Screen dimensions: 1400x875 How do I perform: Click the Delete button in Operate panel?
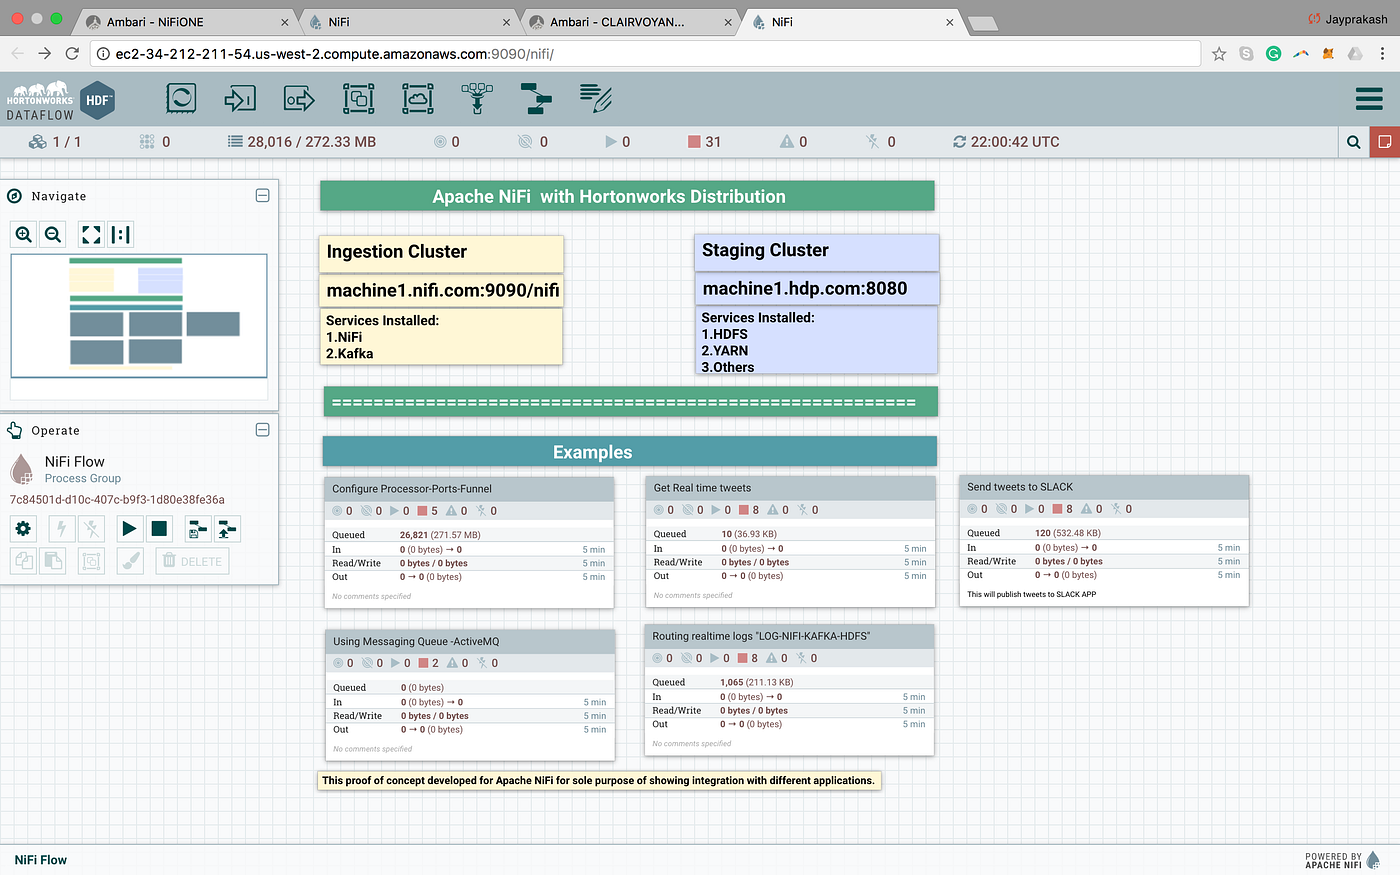pyautogui.click(x=192, y=561)
